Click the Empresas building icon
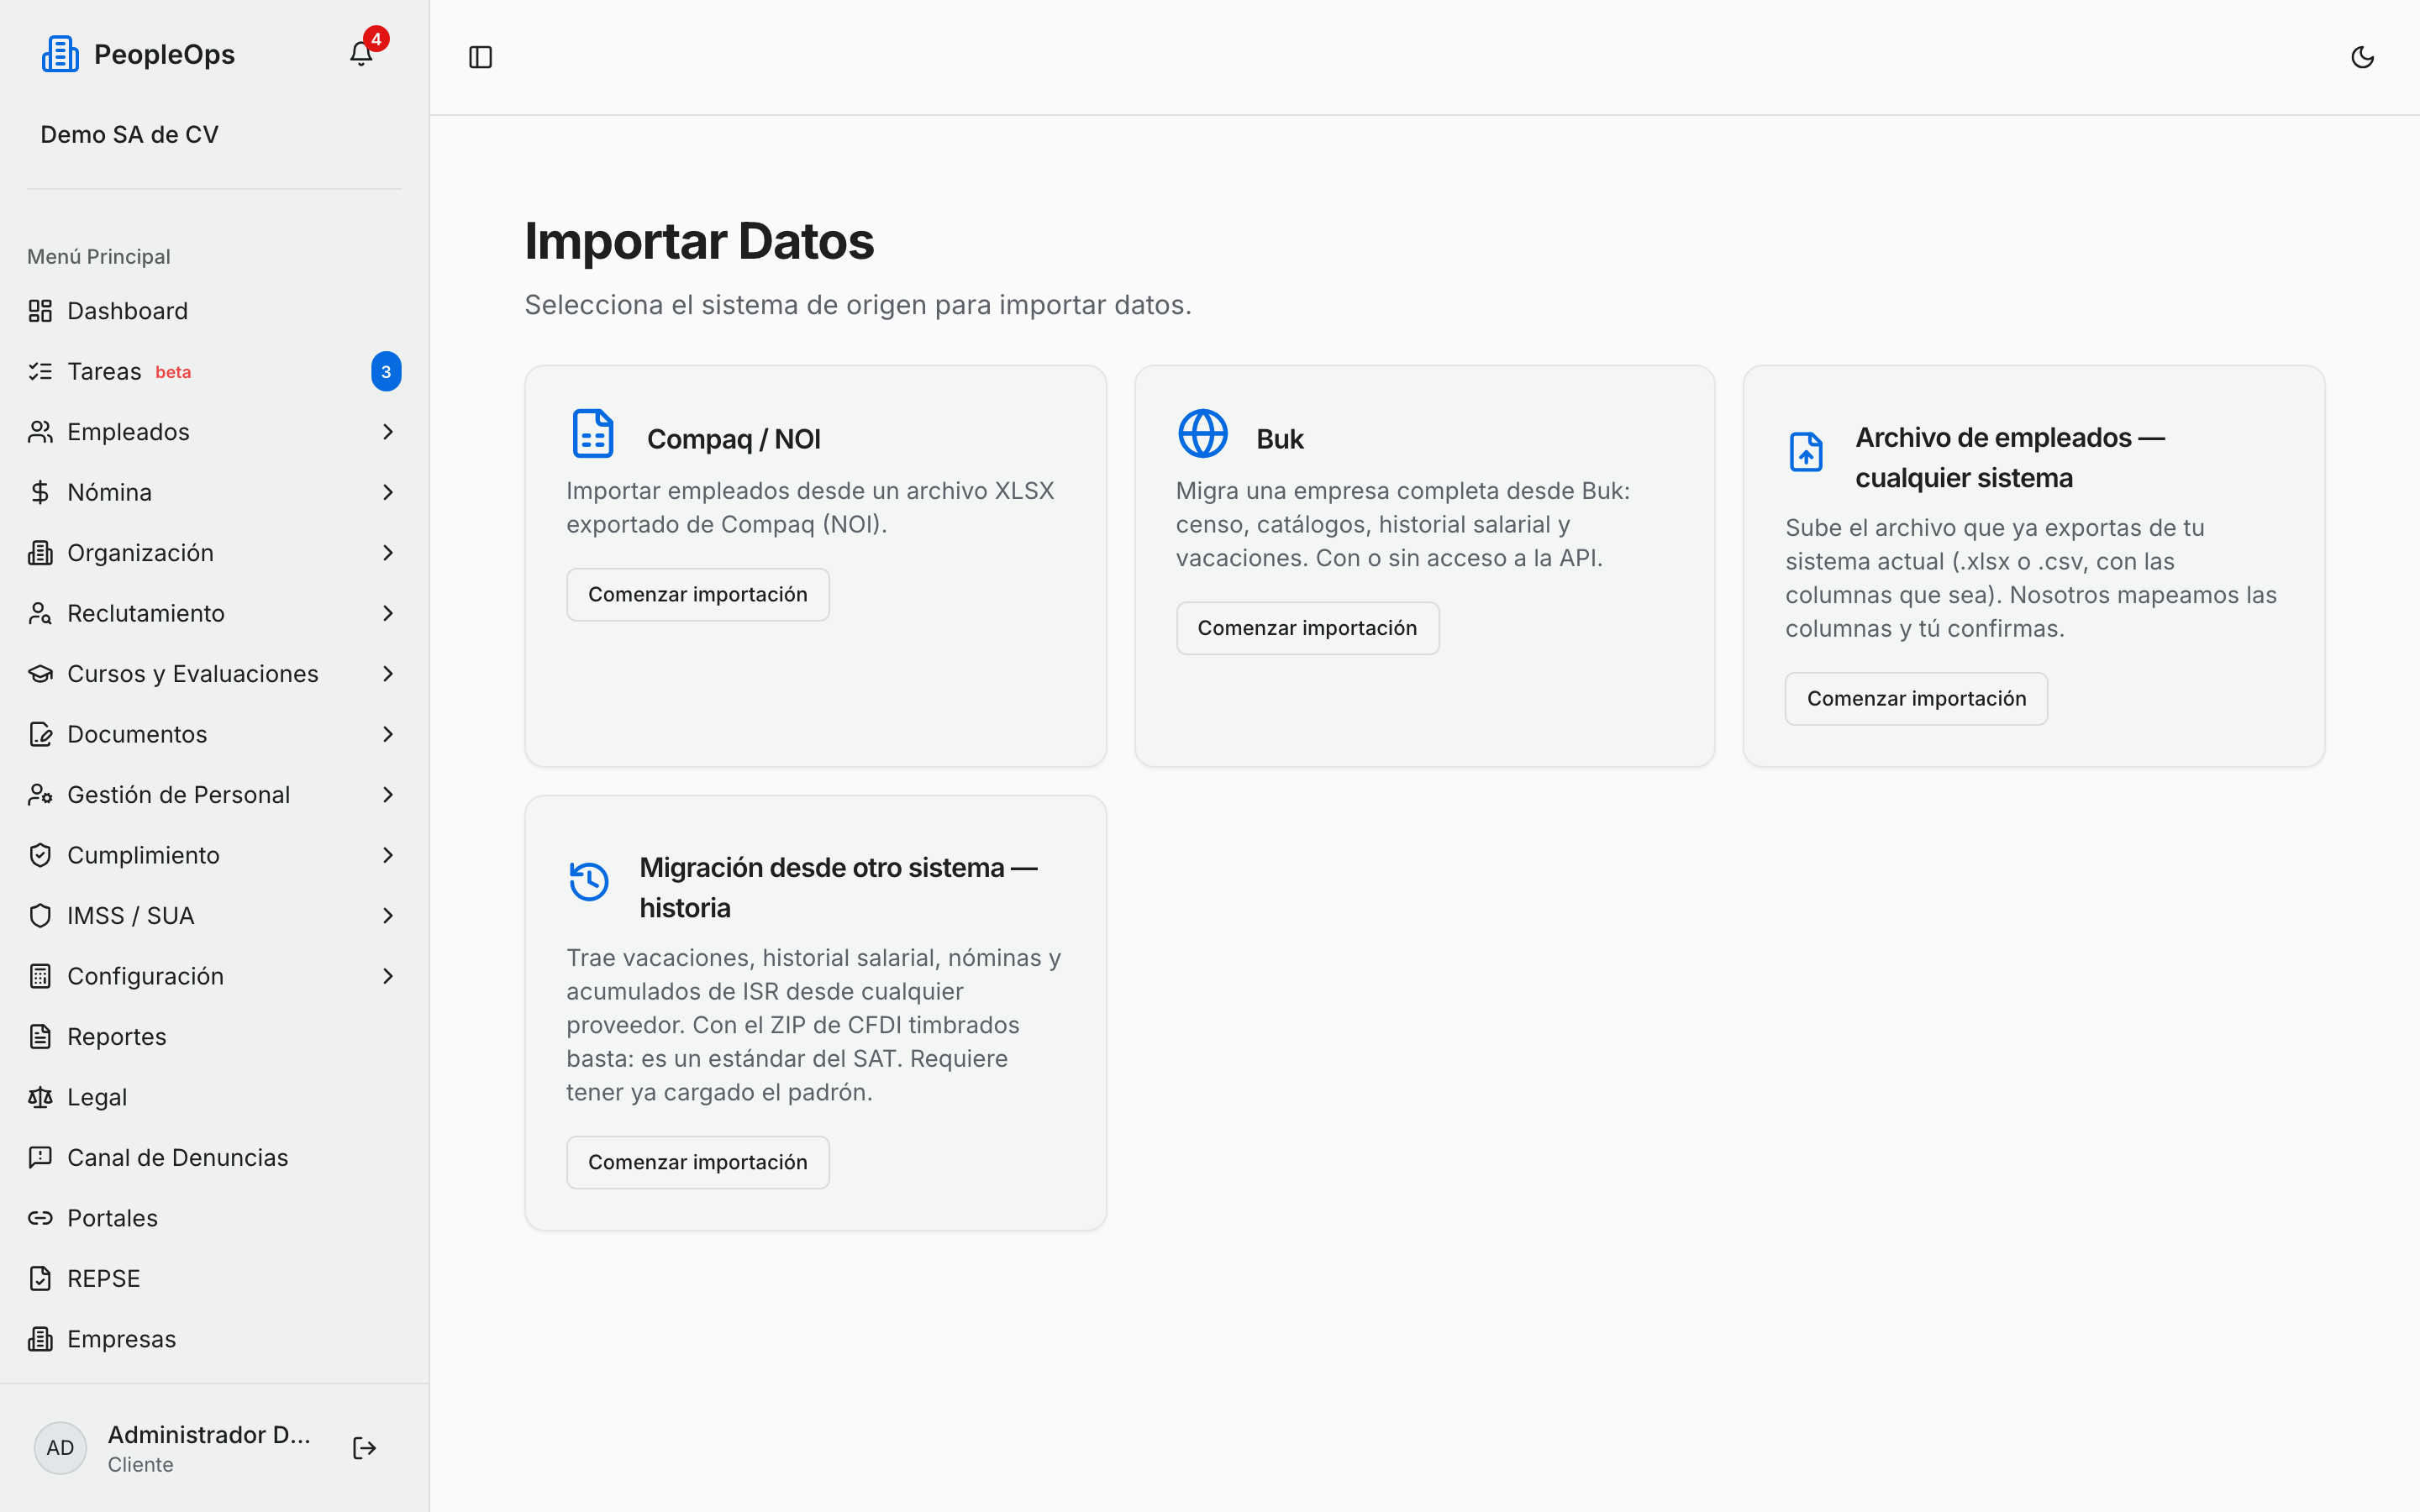 pyautogui.click(x=40, y=1339)
